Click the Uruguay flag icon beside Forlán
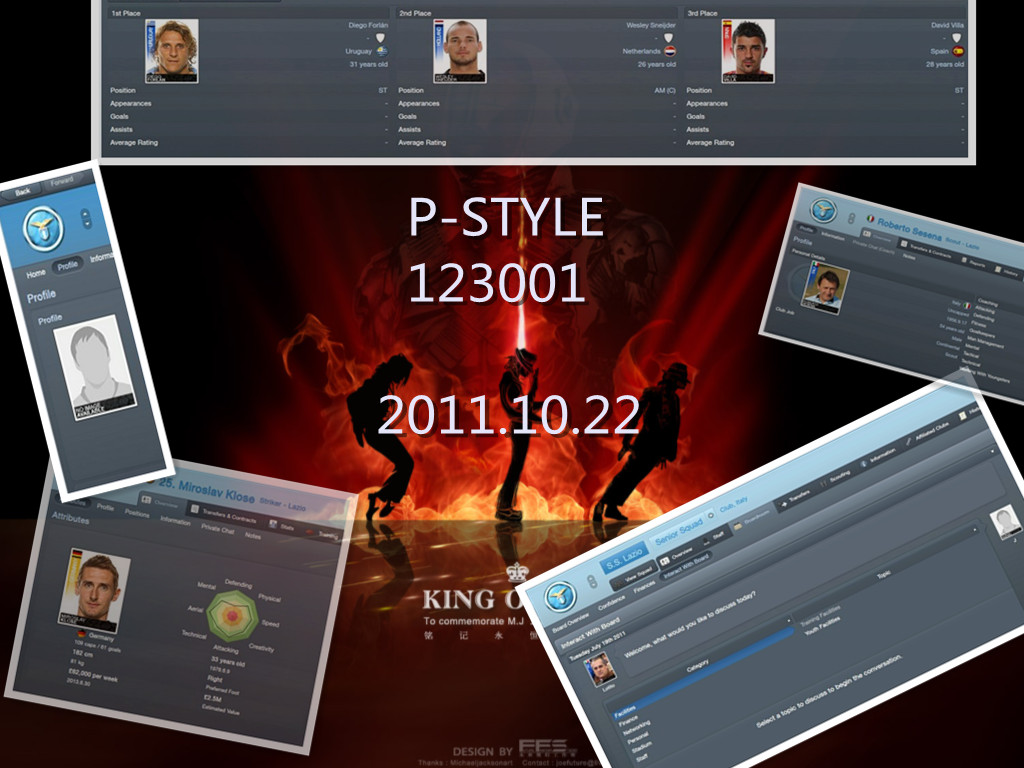Screen dimensions: 1024x768 382,51
